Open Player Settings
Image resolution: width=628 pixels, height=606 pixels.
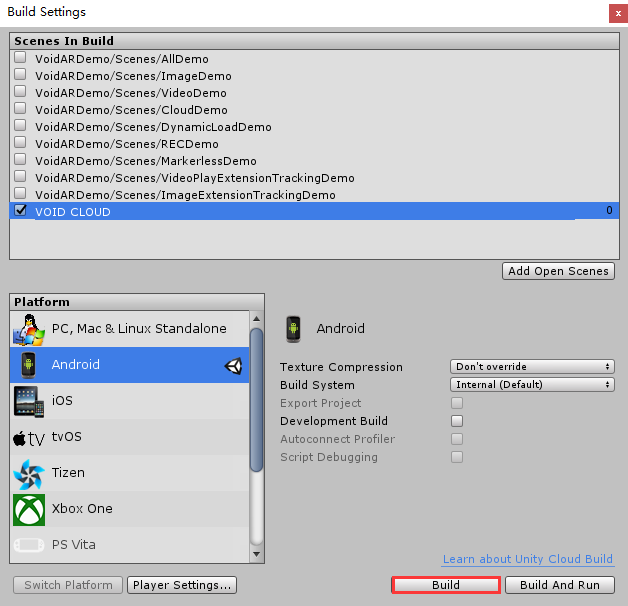pos(182,585)
